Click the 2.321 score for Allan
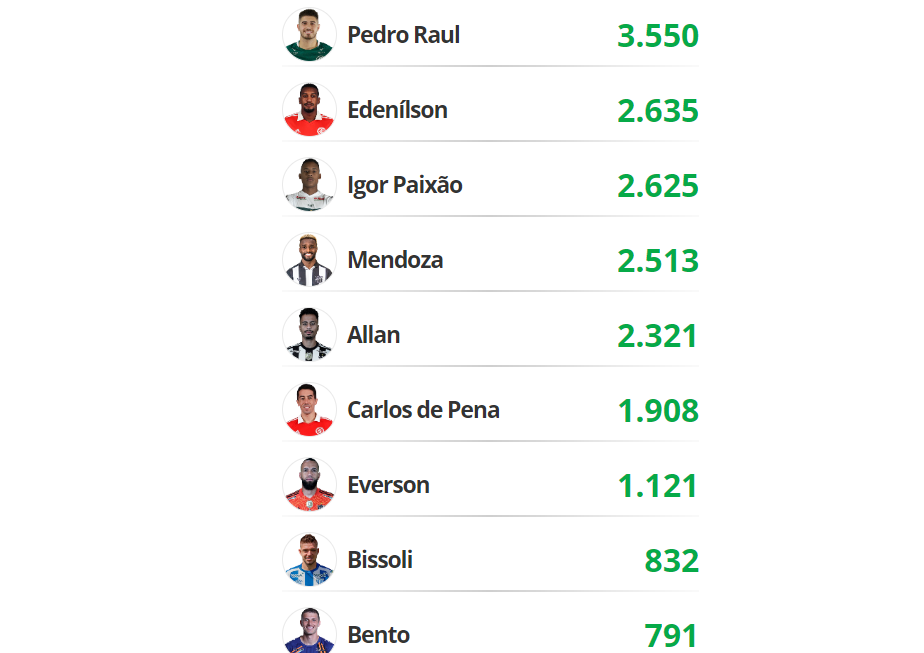Viewport: 924px width, 653px height. tap(658, 336)
